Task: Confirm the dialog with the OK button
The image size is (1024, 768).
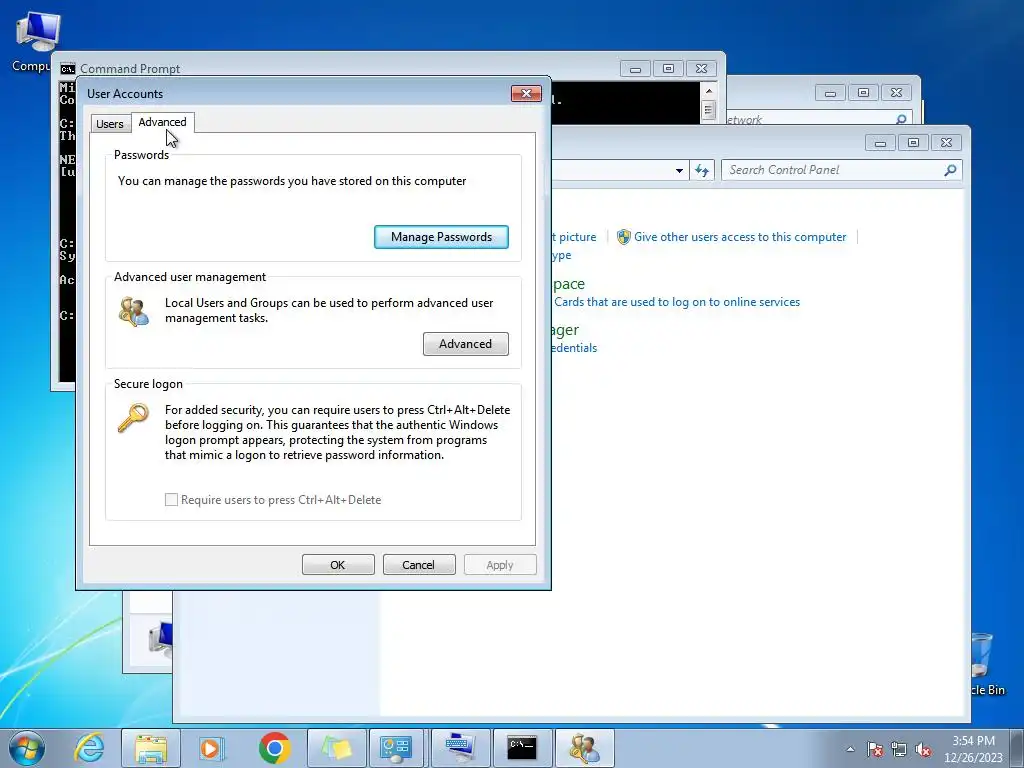Action: pos(338,565)
